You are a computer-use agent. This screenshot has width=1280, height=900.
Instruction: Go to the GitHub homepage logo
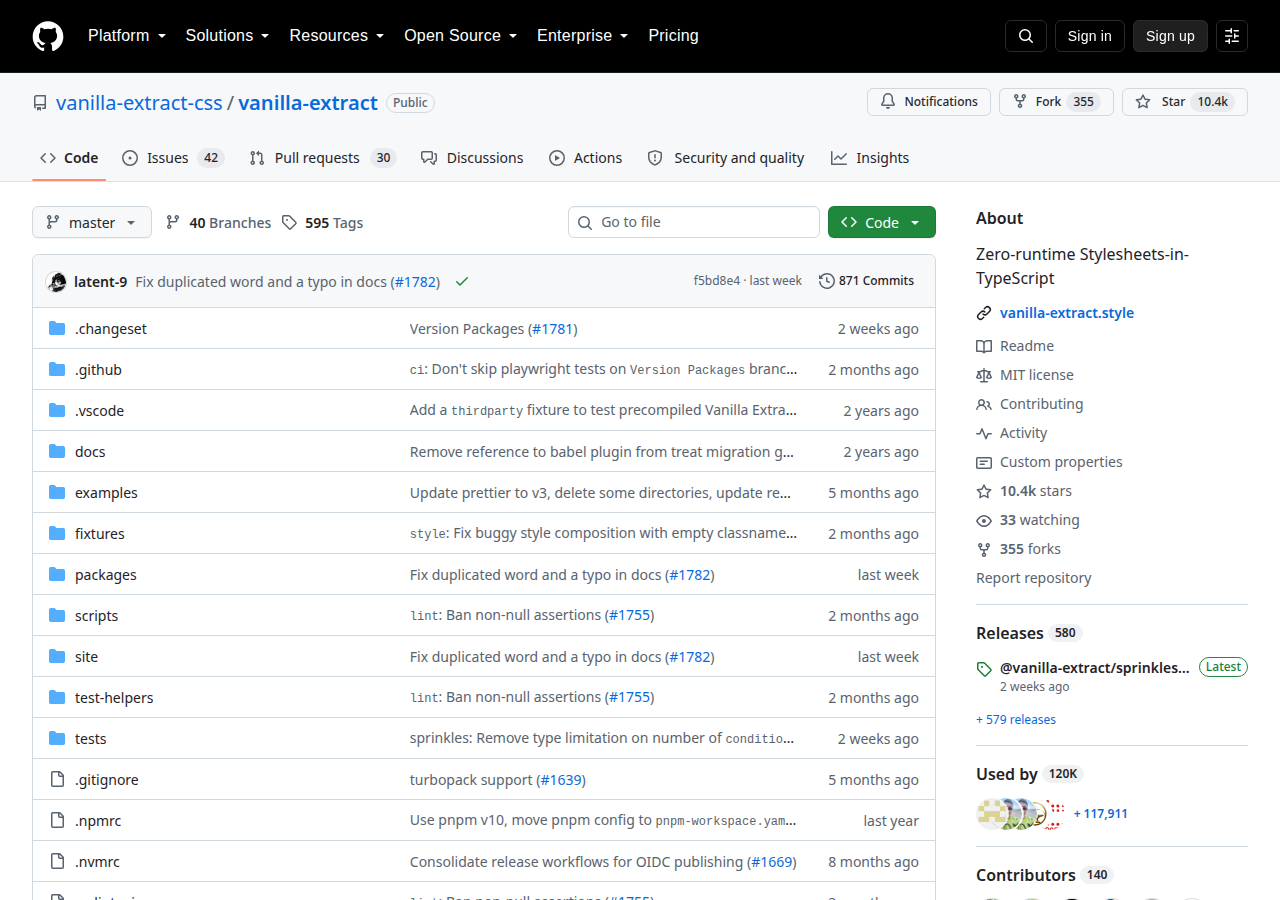point(48,36)
